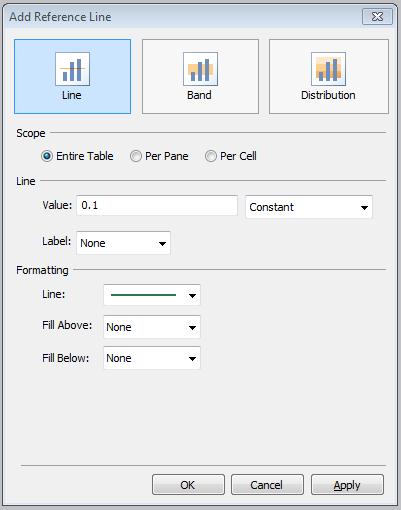401x510 pixels.
Task: Expand the Fill Below dropdown
Action: [152, 358]
